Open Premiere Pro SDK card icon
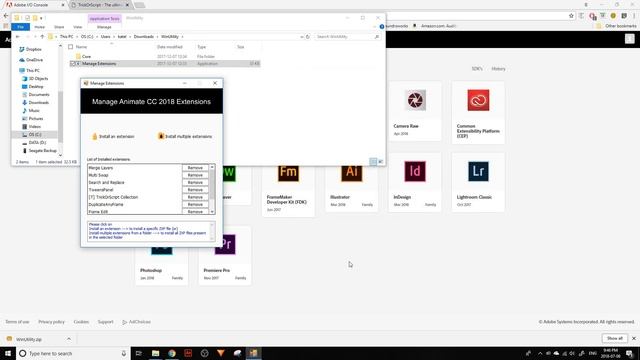This screenshot has height=360, width=640. point(225,244)
